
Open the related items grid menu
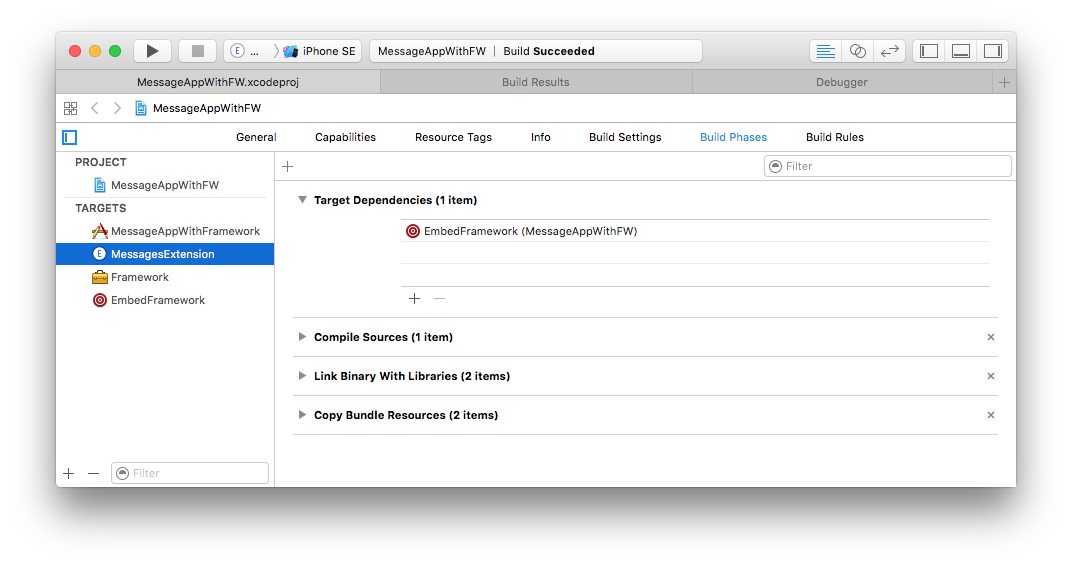click(70, 108)
